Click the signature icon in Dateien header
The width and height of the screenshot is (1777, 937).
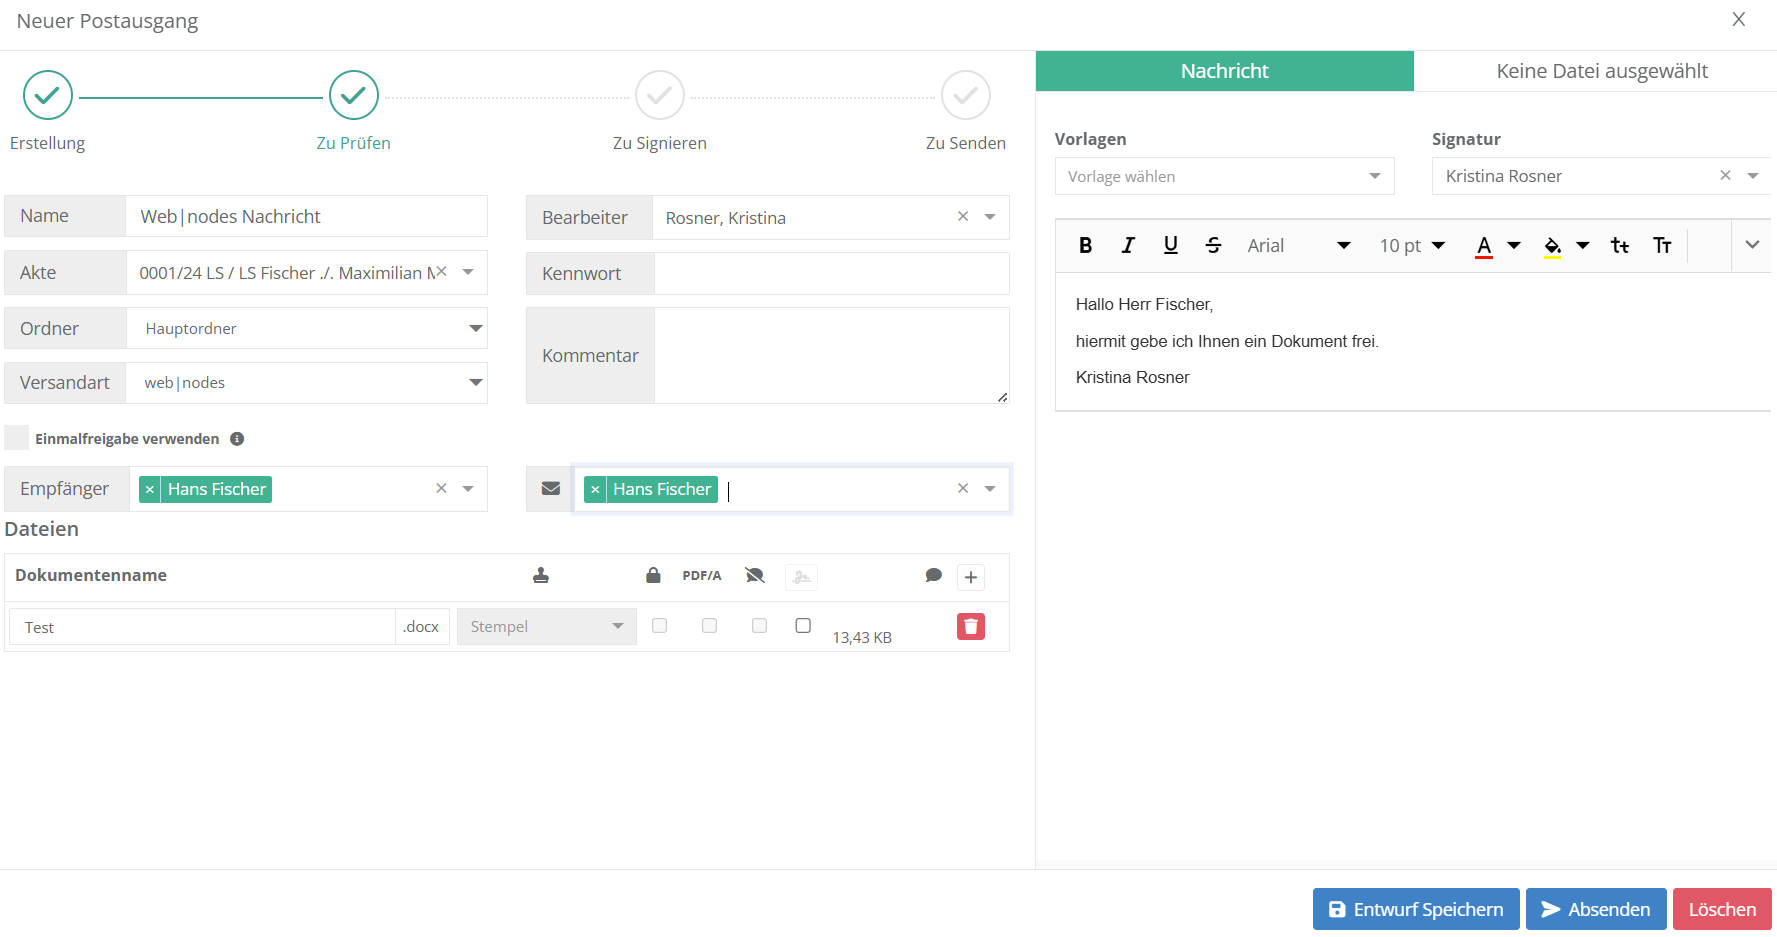[801, 577]
